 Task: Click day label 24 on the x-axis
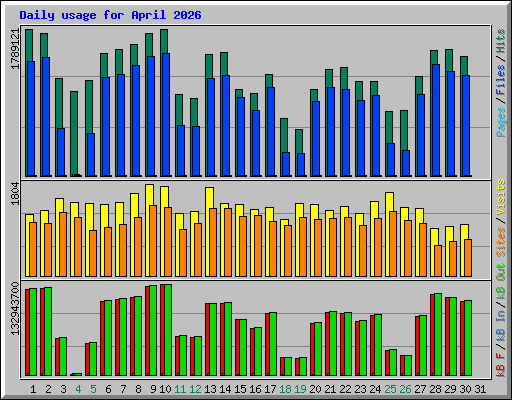click(375, 389)
